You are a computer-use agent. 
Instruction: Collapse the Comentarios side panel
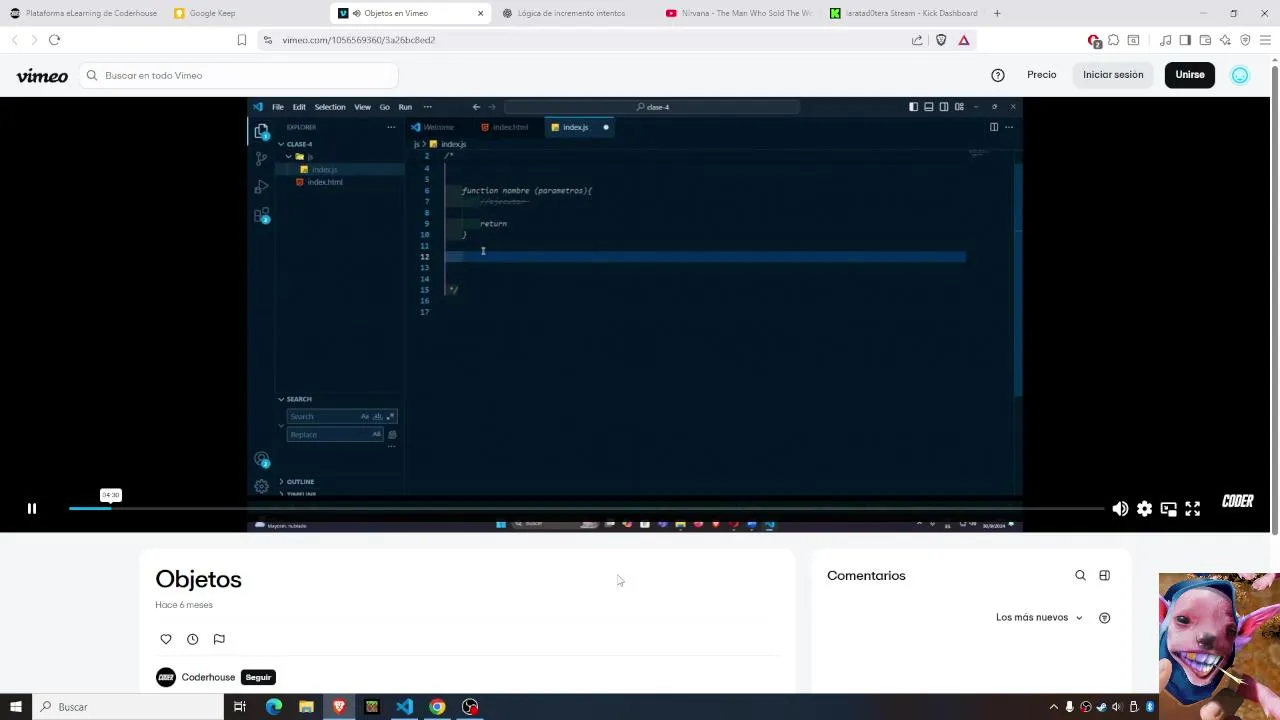[x=1104, y=576]
